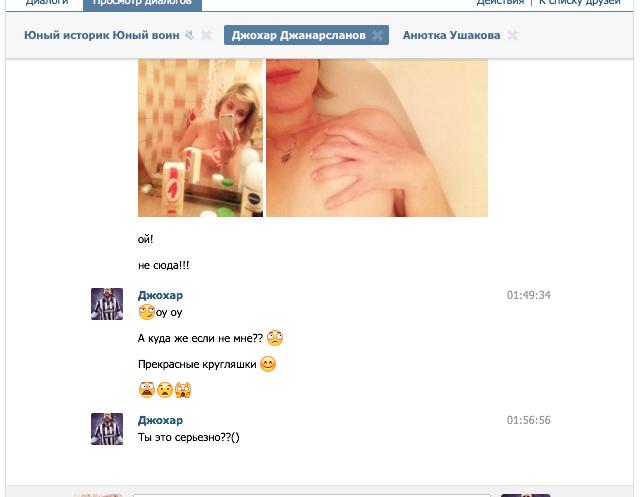This screenshot has width=644, height=497.
Task: Select the Просмотр диалогов tab
Action: tap(142, 3)
